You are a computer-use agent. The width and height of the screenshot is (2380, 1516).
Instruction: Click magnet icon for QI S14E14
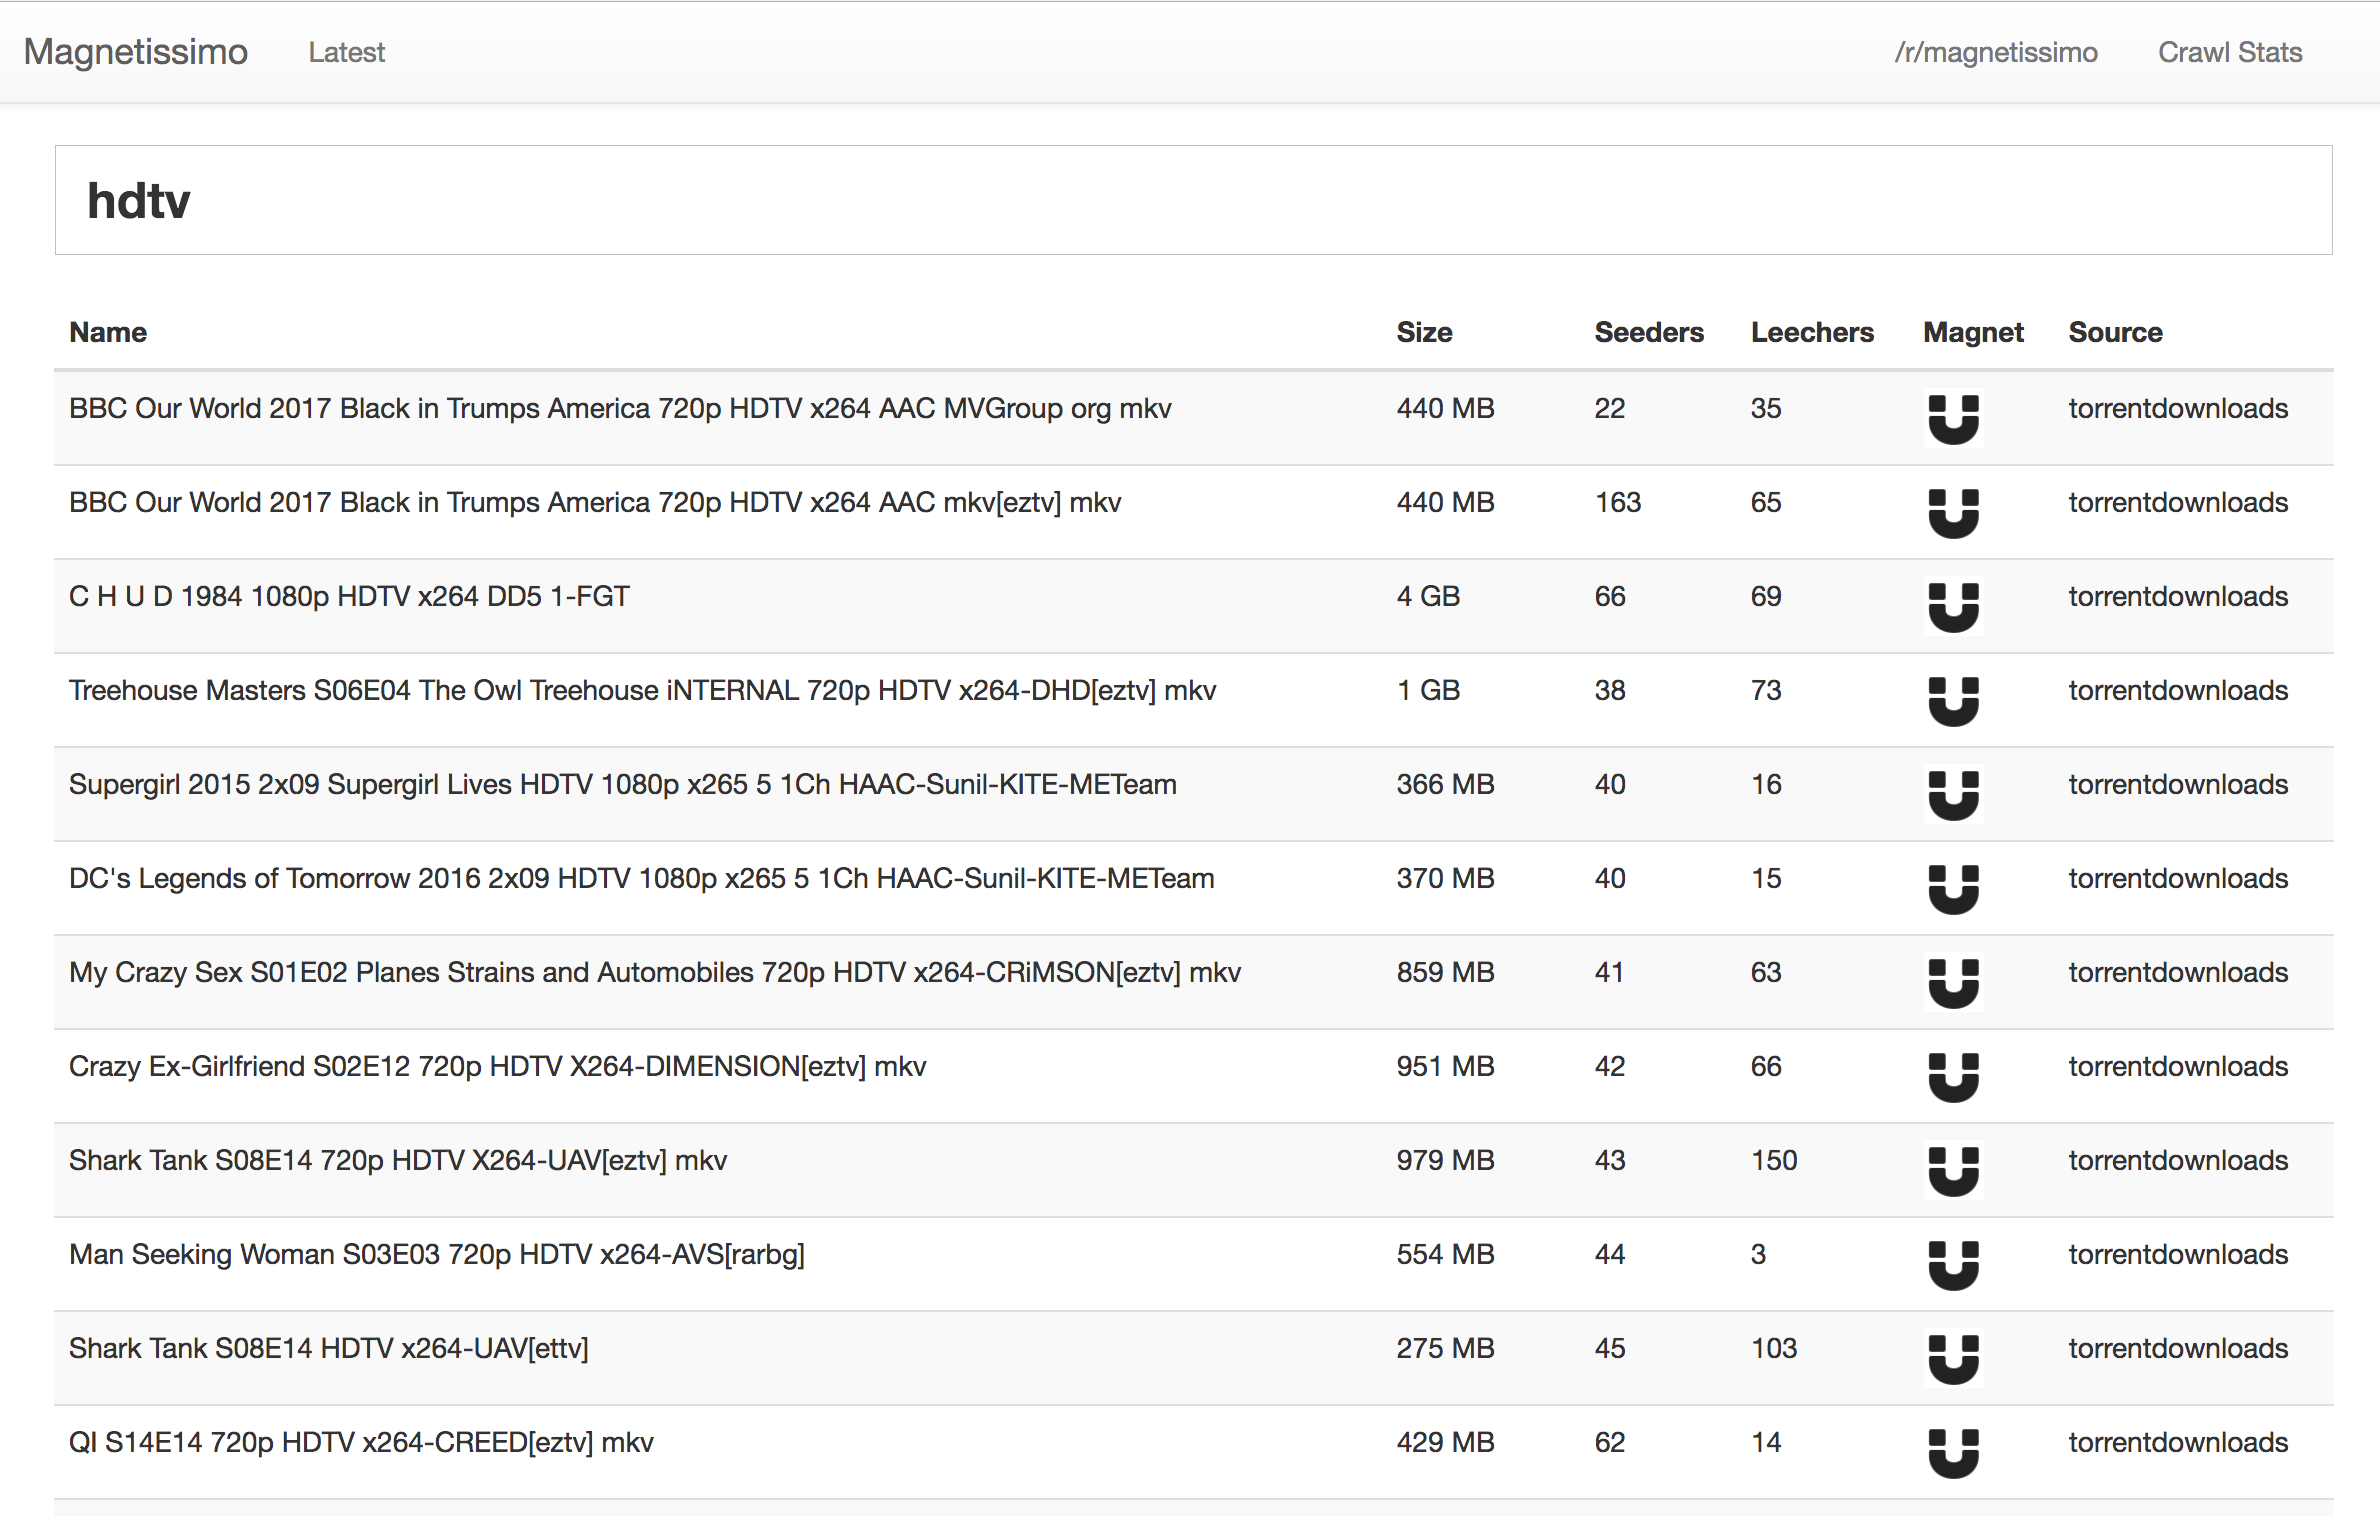[x=1953, y=1452]
